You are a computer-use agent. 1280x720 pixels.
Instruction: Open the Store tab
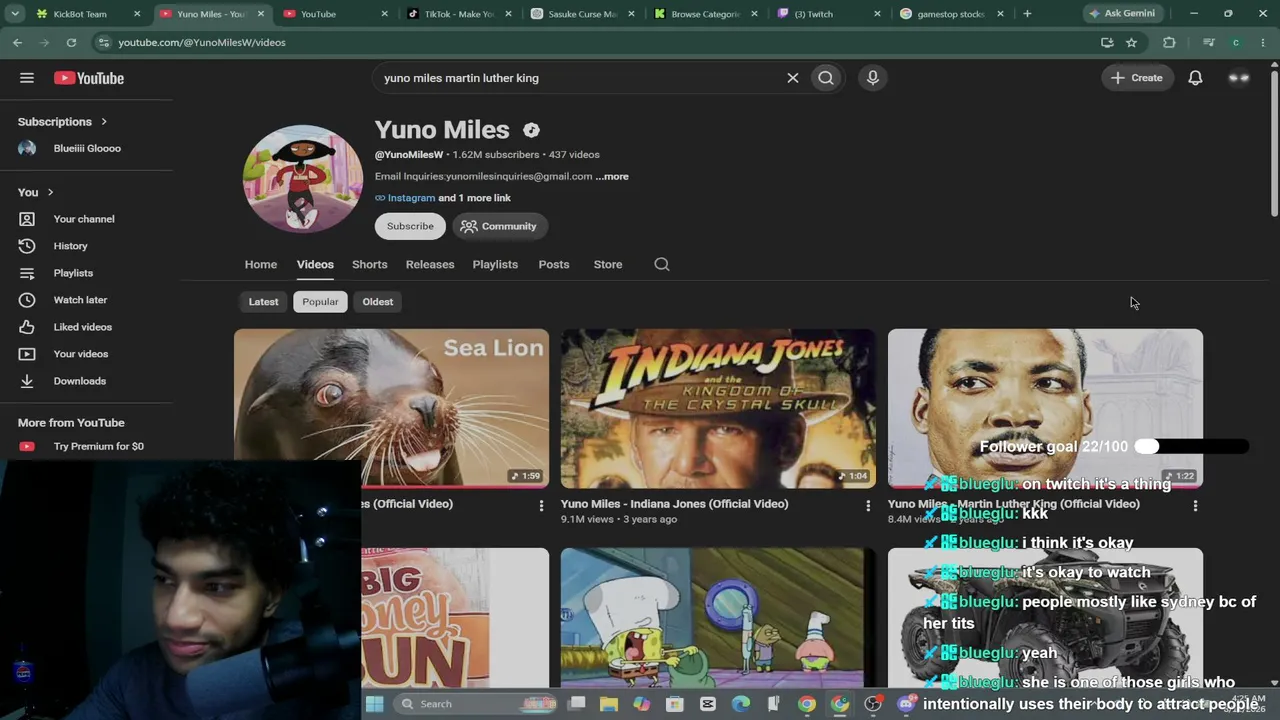pyautogui.click(x=608, y=264)
